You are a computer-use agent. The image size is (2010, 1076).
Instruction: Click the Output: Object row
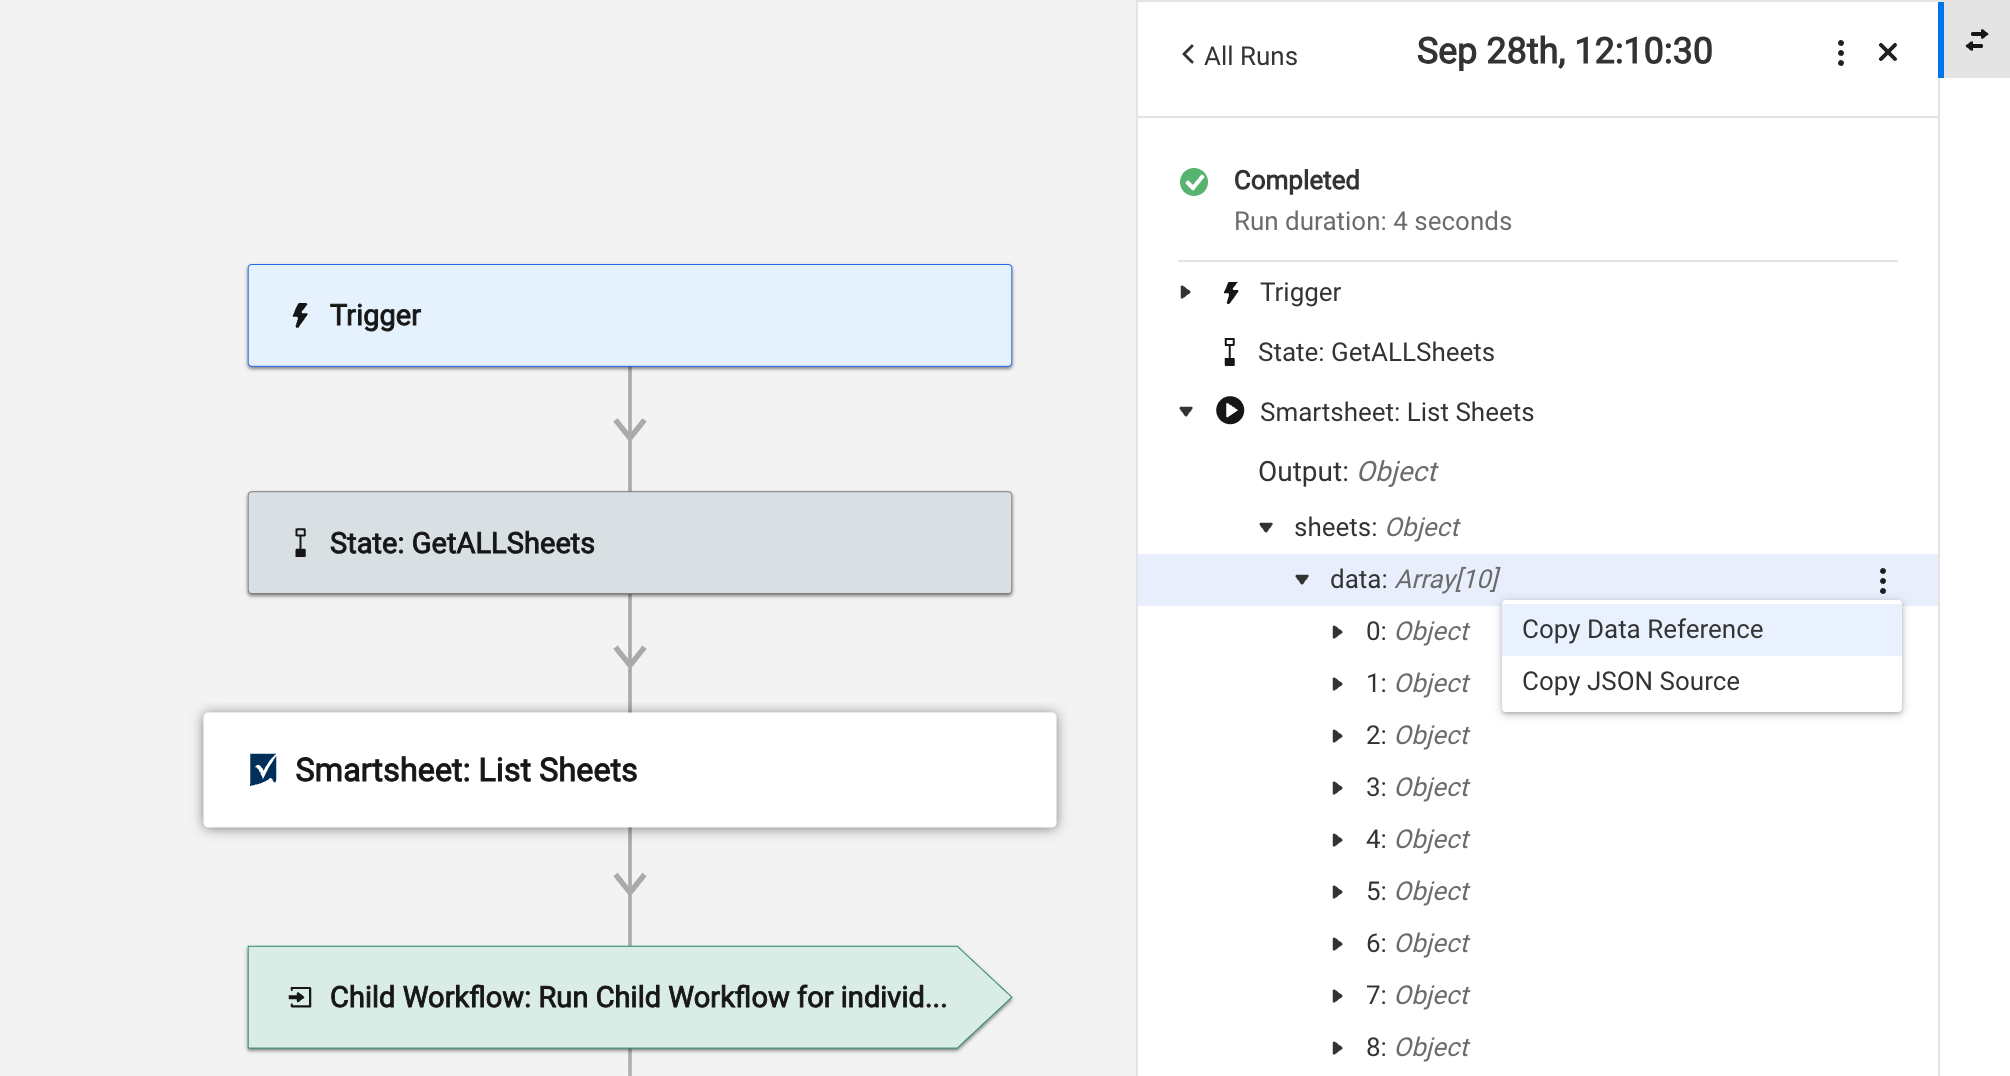click(x=1347, y=471)
